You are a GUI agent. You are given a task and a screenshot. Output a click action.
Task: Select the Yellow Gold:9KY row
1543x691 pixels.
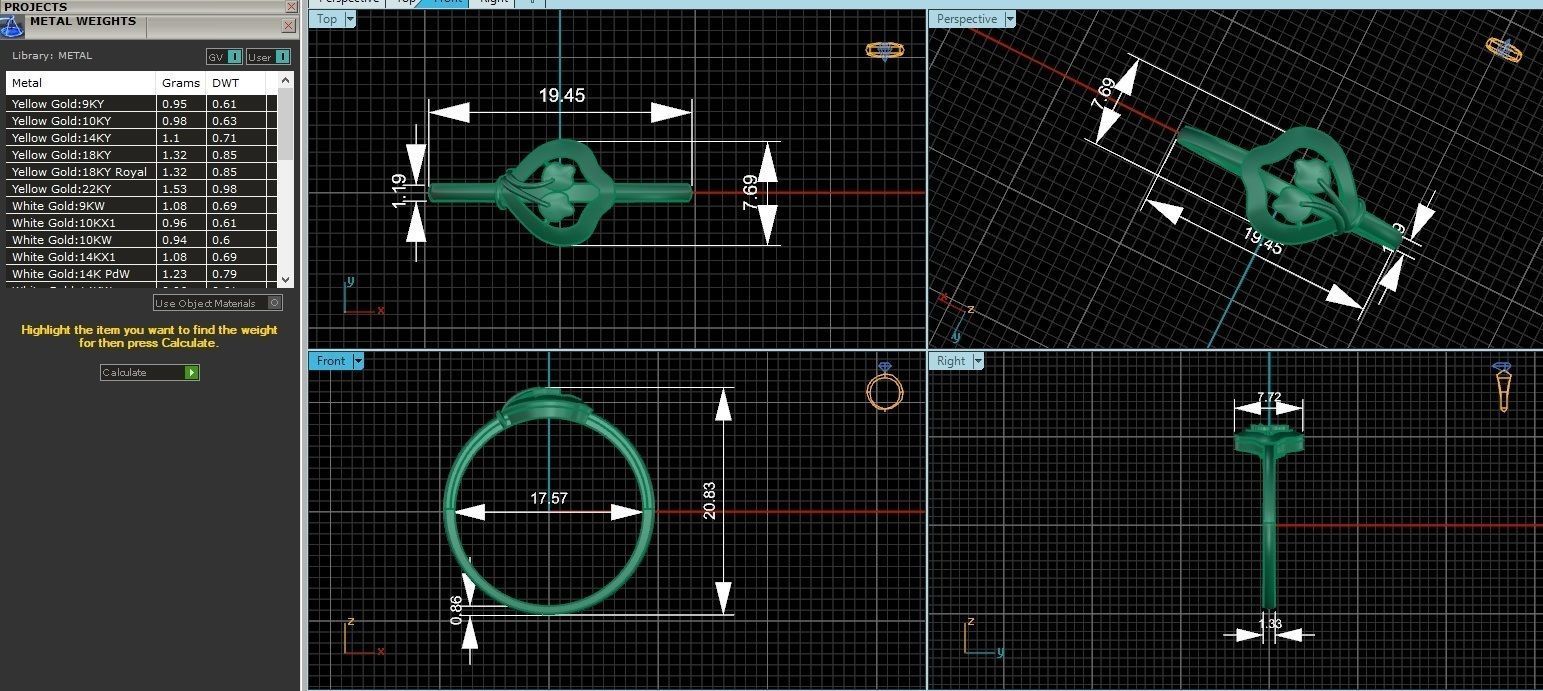[x=142, y=104]
